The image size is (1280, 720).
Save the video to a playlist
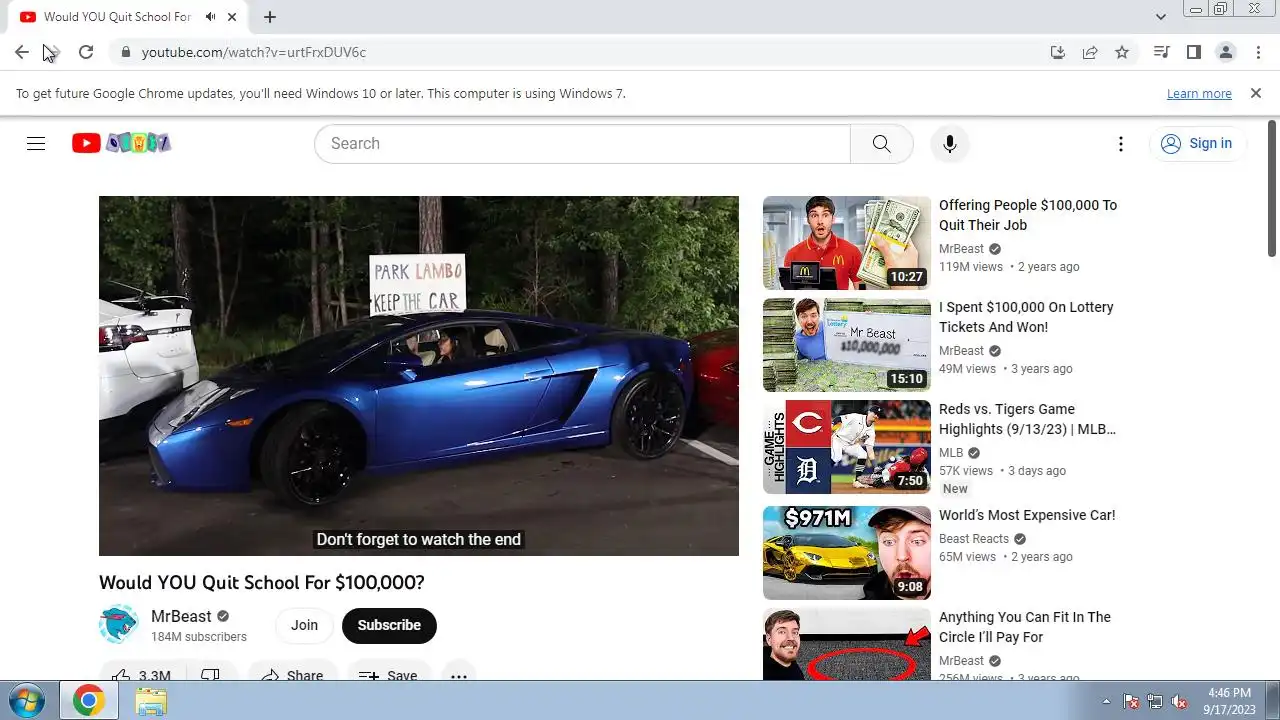(389, 676)
